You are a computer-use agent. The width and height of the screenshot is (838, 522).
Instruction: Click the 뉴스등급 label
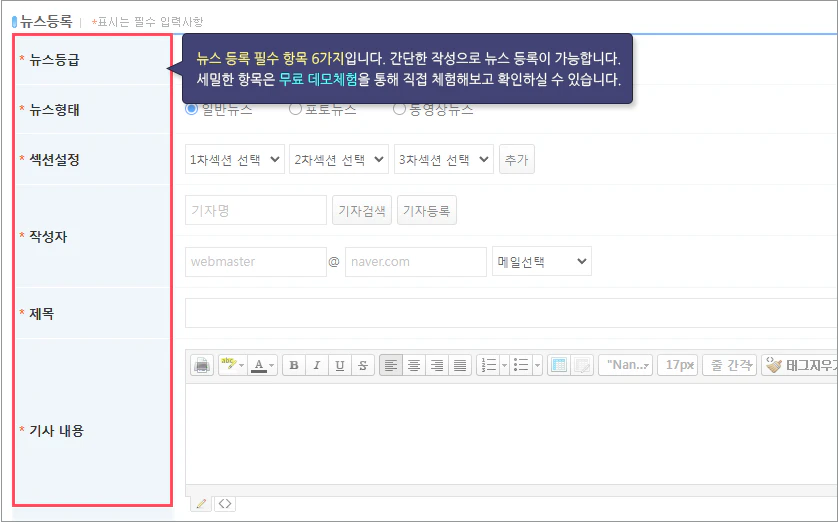click(x=55, y=59)
